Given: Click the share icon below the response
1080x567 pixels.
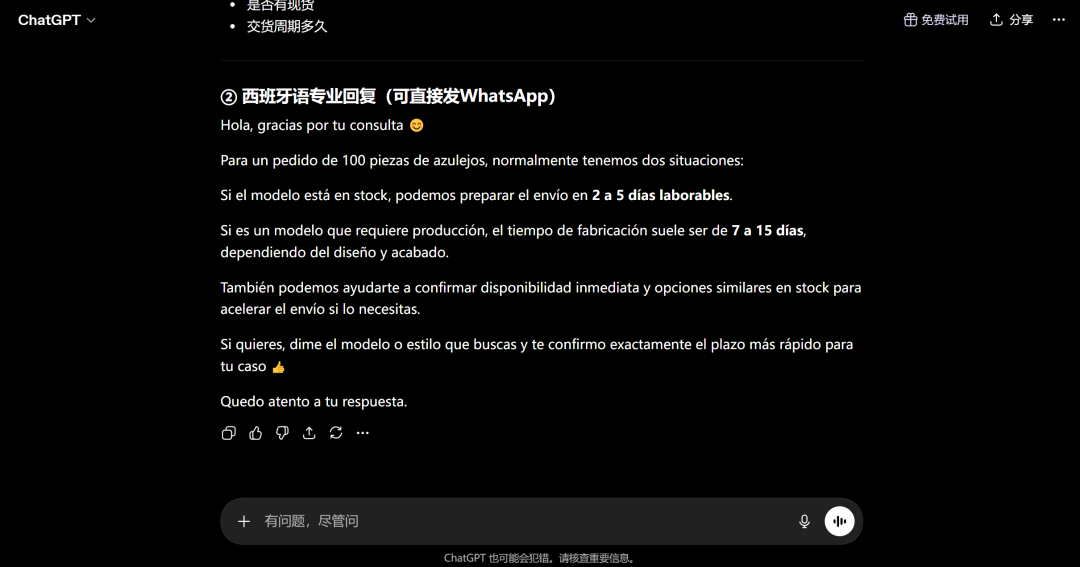Looking at the screenshot, I should [309, 433].
